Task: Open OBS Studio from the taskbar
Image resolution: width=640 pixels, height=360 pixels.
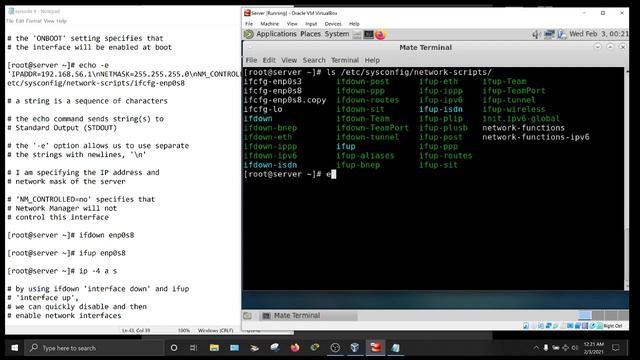Action: 335,348
